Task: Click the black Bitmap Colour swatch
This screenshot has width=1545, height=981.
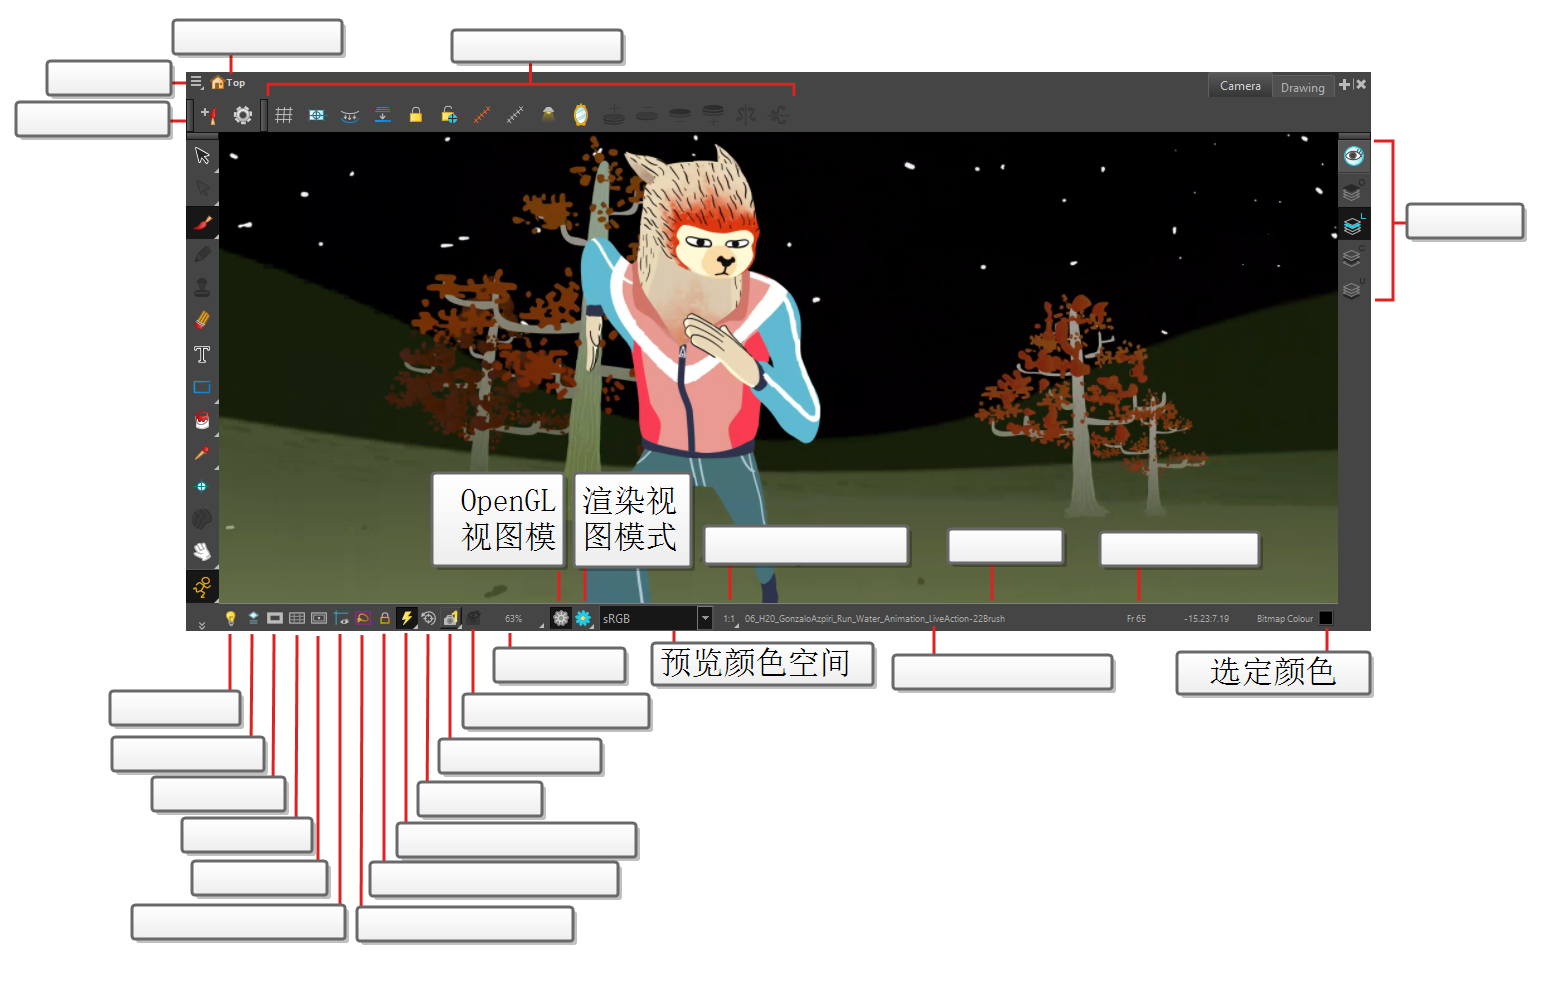Action: 1326,619
